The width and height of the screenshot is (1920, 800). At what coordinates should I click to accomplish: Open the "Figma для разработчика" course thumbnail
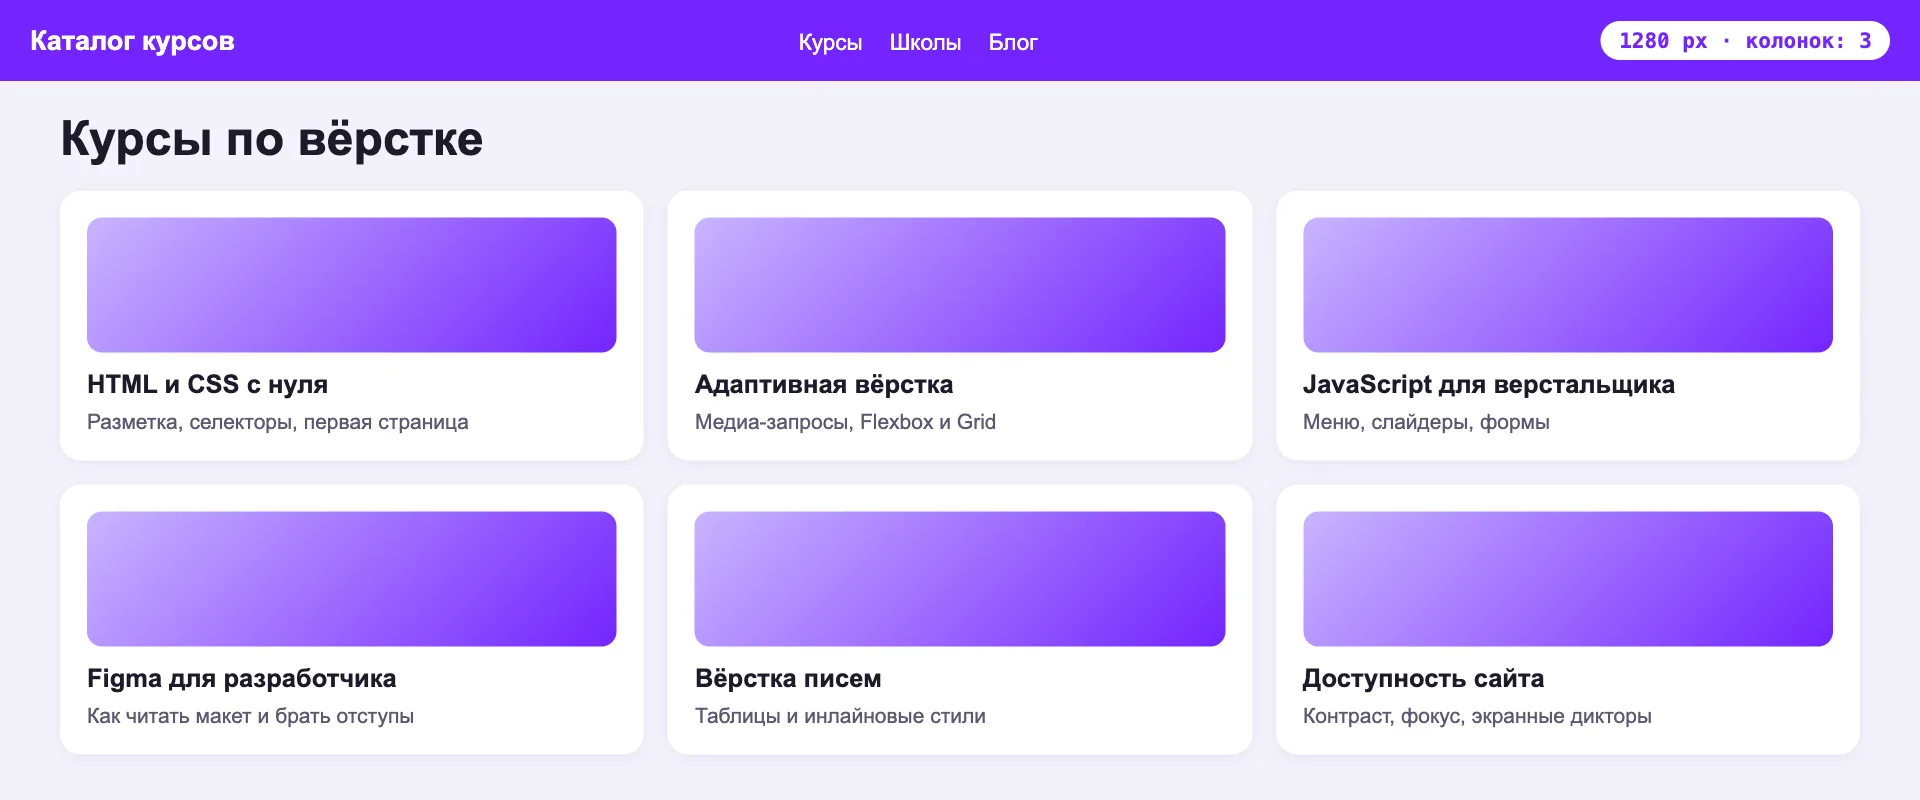coord(352,579)
